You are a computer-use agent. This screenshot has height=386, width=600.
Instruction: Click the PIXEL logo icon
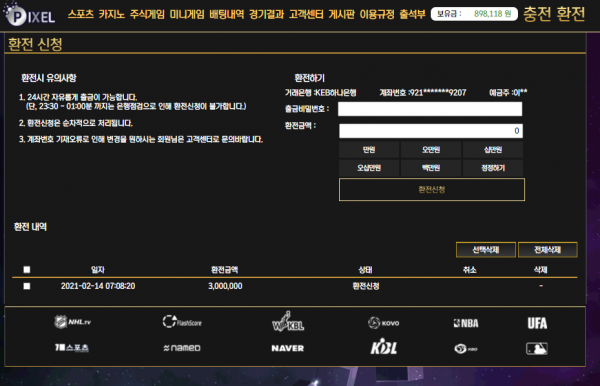click(x=29, y=15)
